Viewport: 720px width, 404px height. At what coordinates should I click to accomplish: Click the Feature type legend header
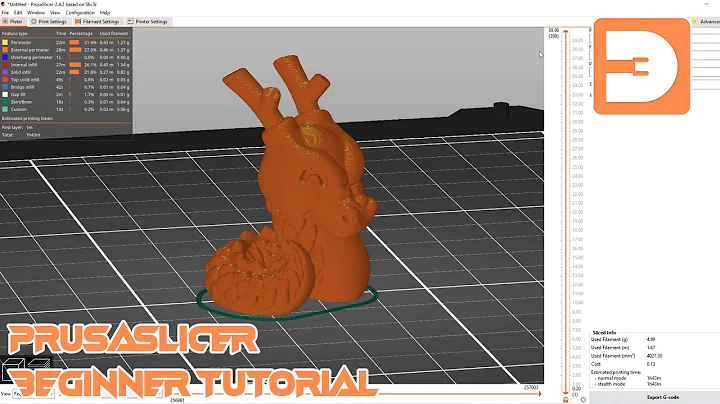pos(14,34)
